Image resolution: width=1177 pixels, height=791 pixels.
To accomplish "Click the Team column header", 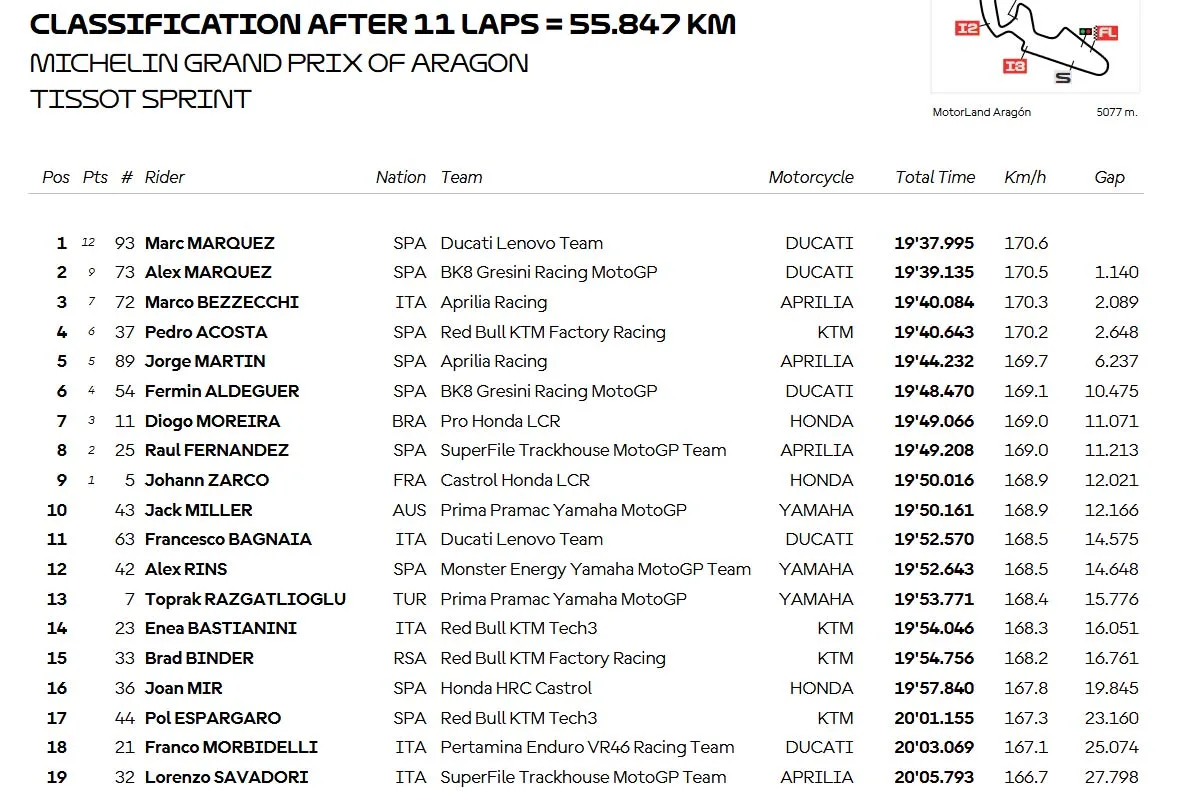I will tap(462, 177).
